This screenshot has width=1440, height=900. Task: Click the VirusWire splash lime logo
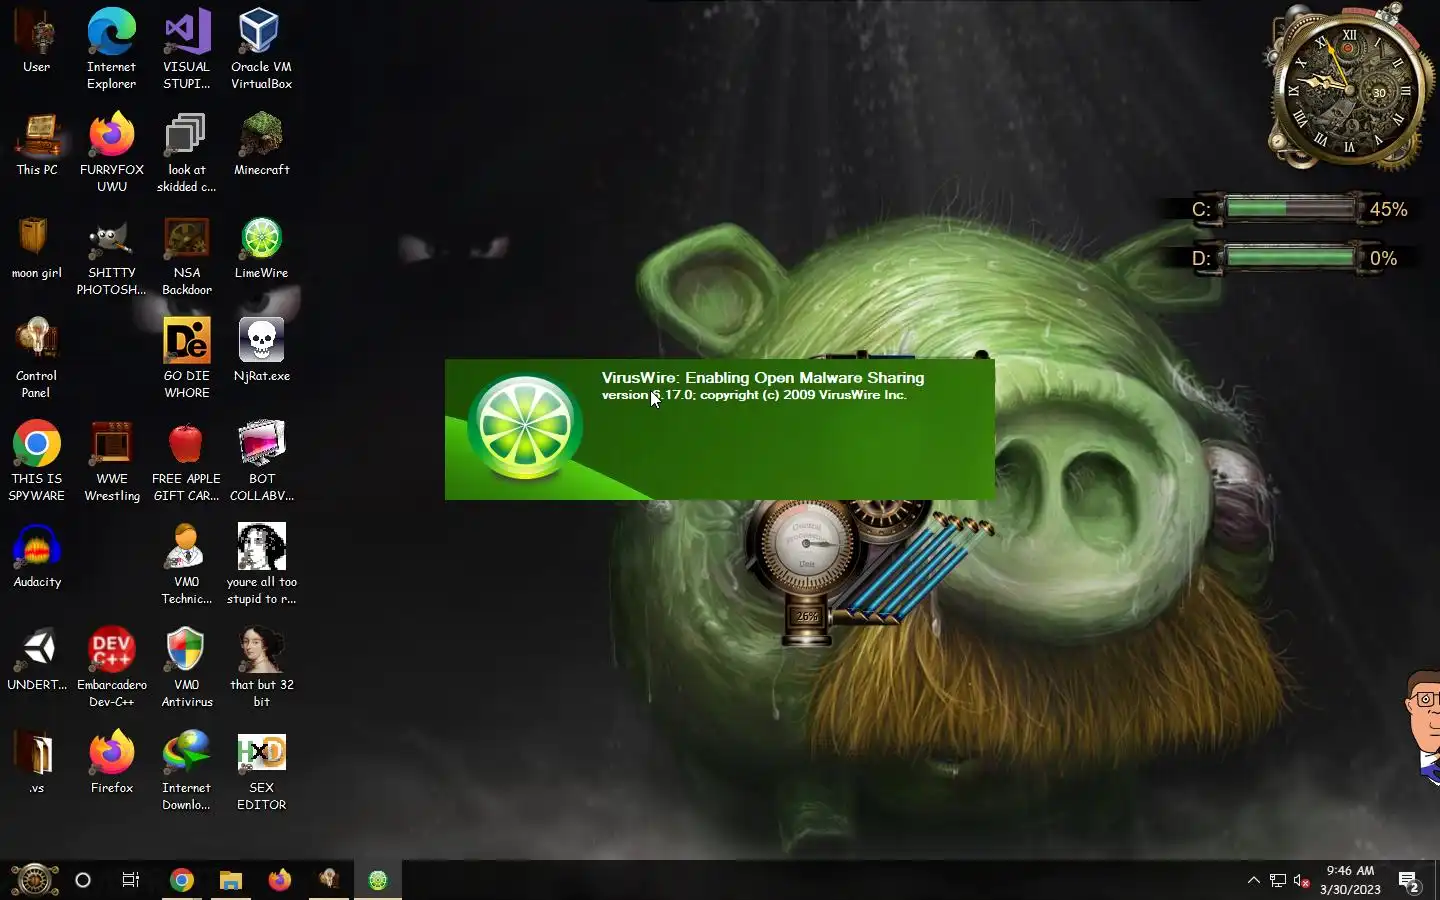point(525,427)
